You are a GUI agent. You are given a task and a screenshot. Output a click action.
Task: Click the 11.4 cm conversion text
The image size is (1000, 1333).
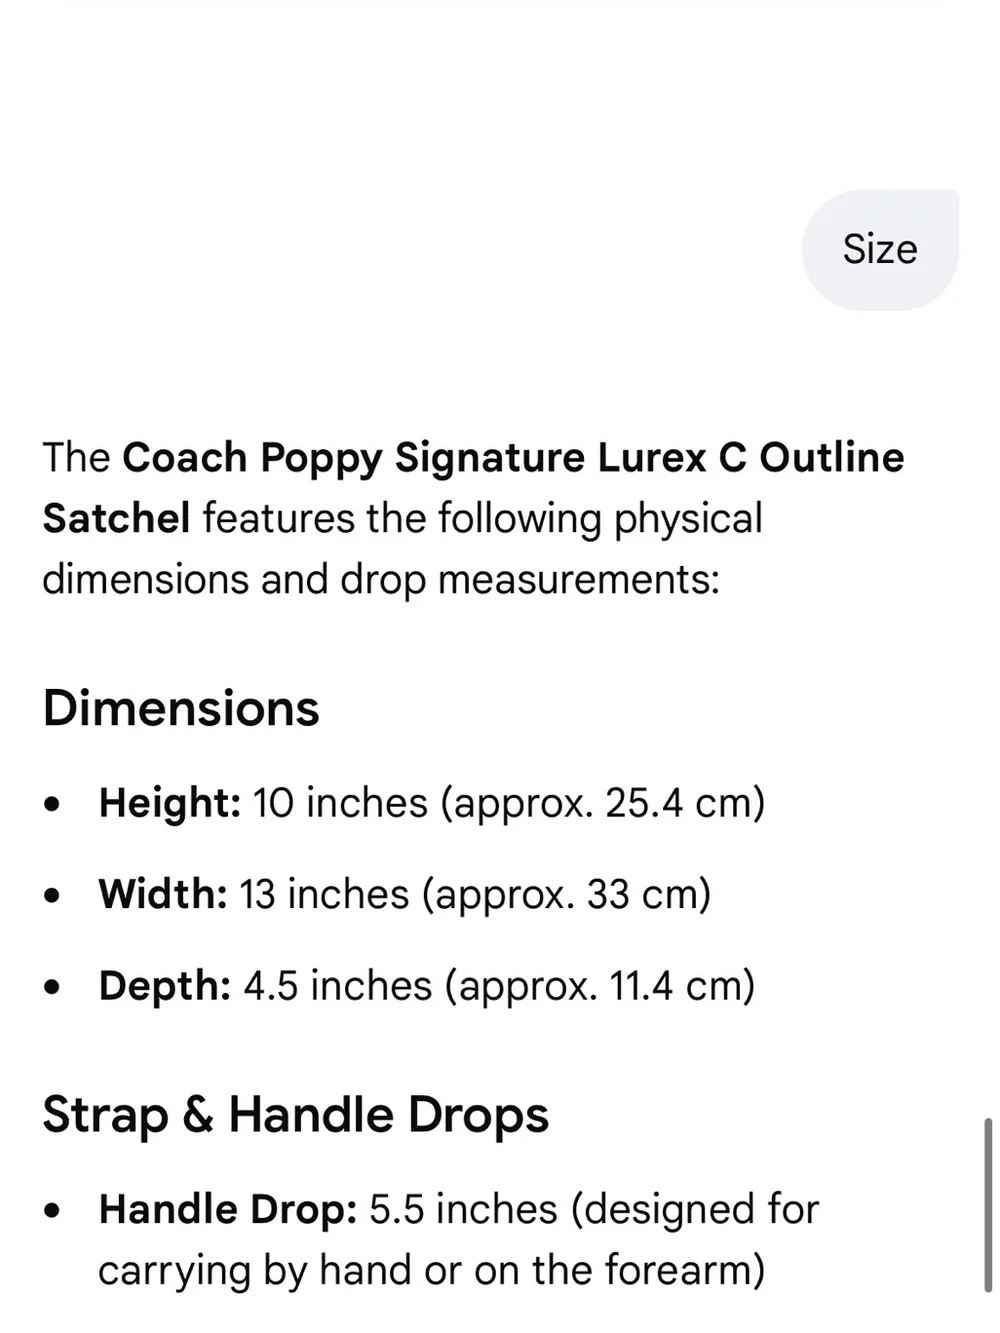pyautogui.click(x=674, y=986)
